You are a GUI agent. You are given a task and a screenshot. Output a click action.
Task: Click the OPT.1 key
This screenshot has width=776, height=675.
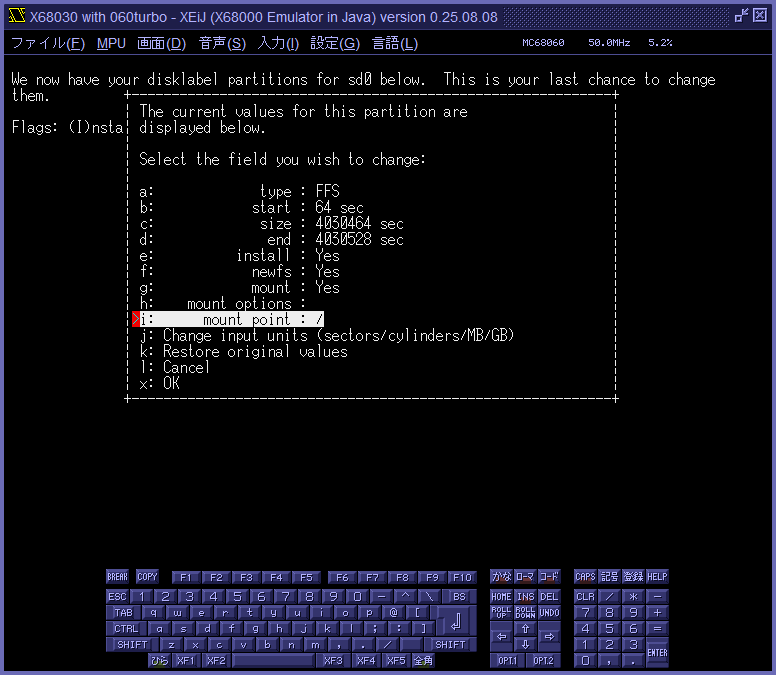(507, 660)
